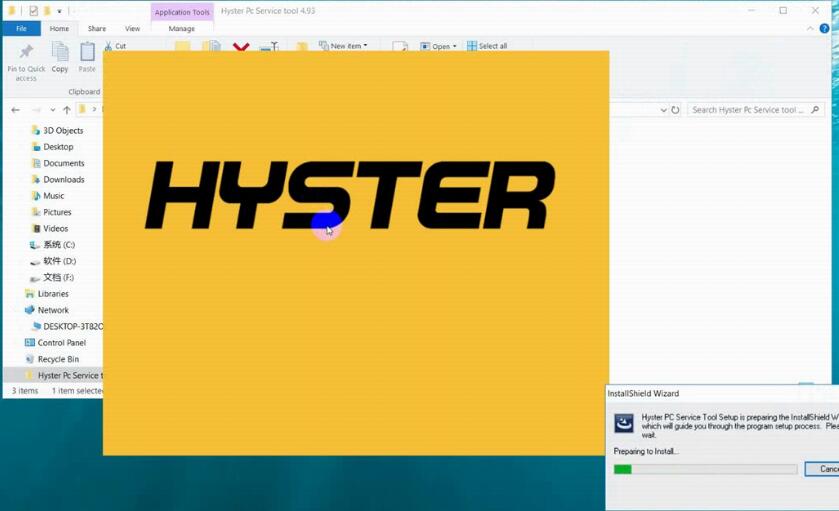Image resolution: width=839 pixels, height=511 pixels.
Task: Expand the address bar history dropdown
Action: tap(663, 110)
